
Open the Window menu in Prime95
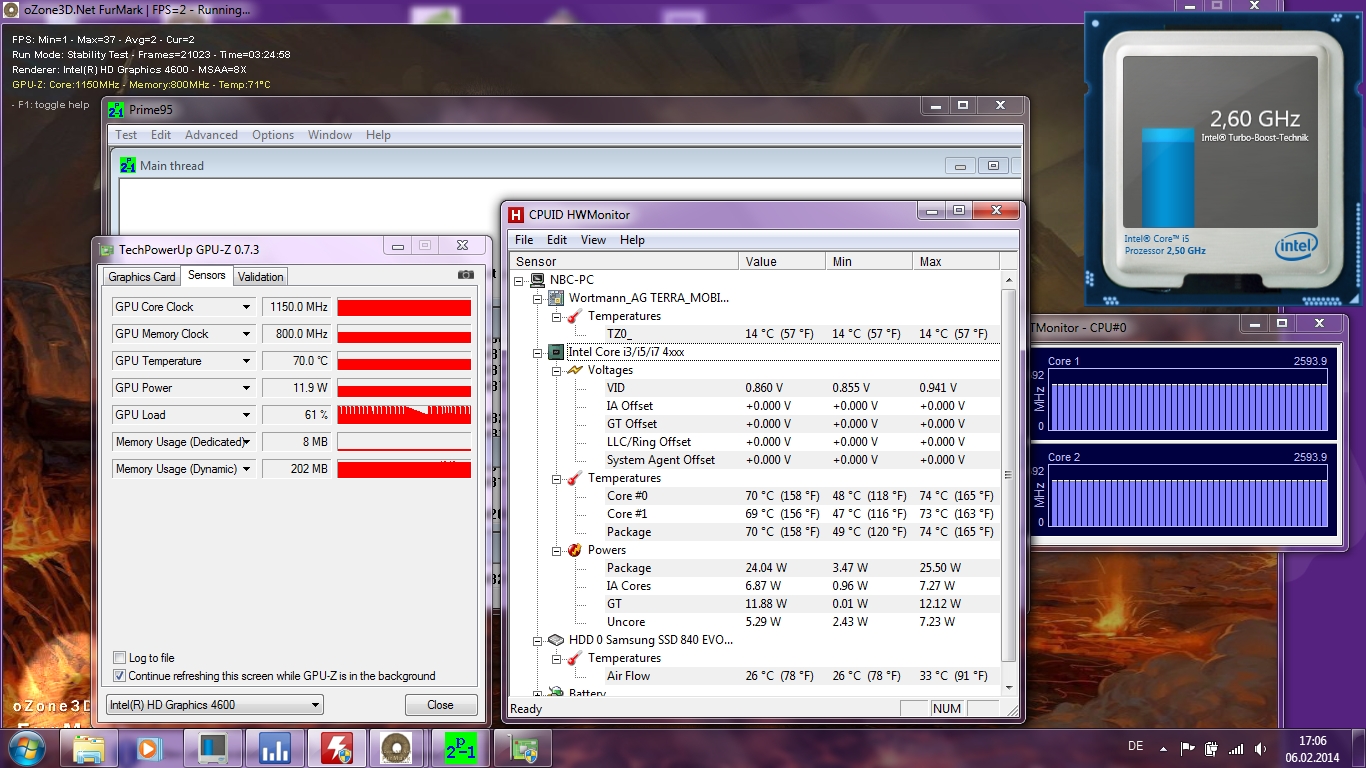(330, 135)
